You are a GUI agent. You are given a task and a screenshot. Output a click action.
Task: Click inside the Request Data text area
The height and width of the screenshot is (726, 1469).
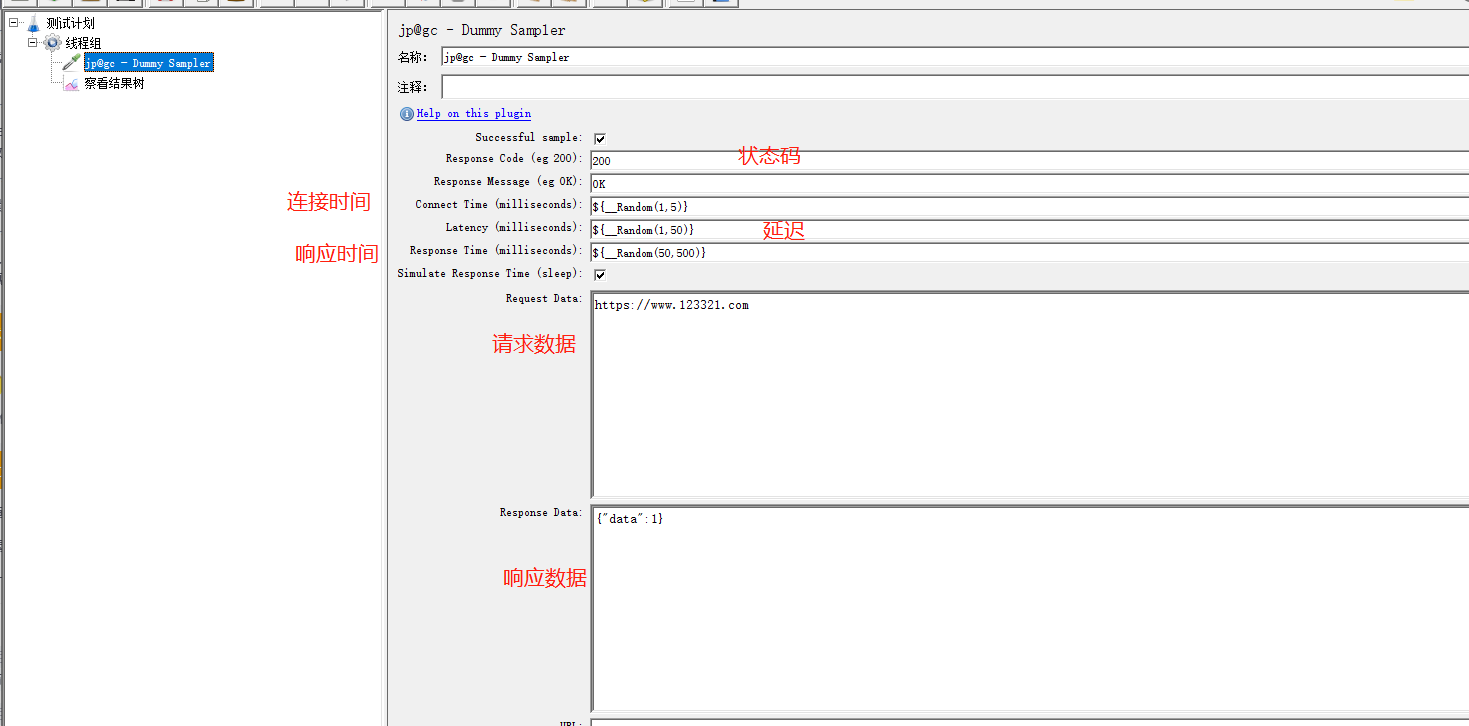[x=1030, y=395]
